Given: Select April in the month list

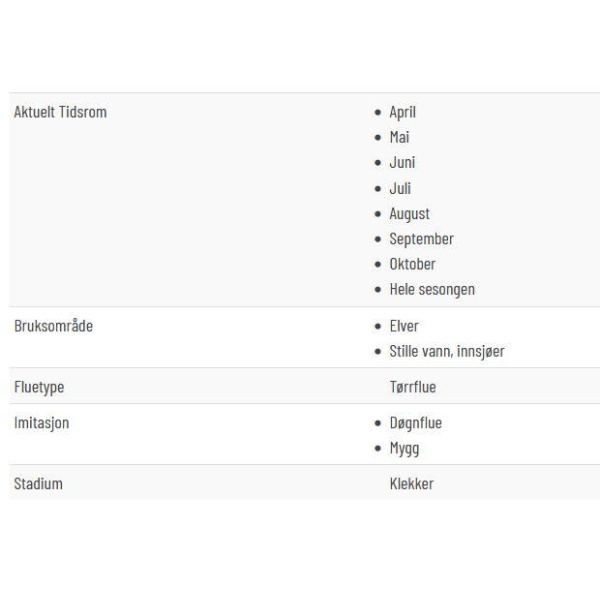Looking at the screenshot, I should 403,112.
